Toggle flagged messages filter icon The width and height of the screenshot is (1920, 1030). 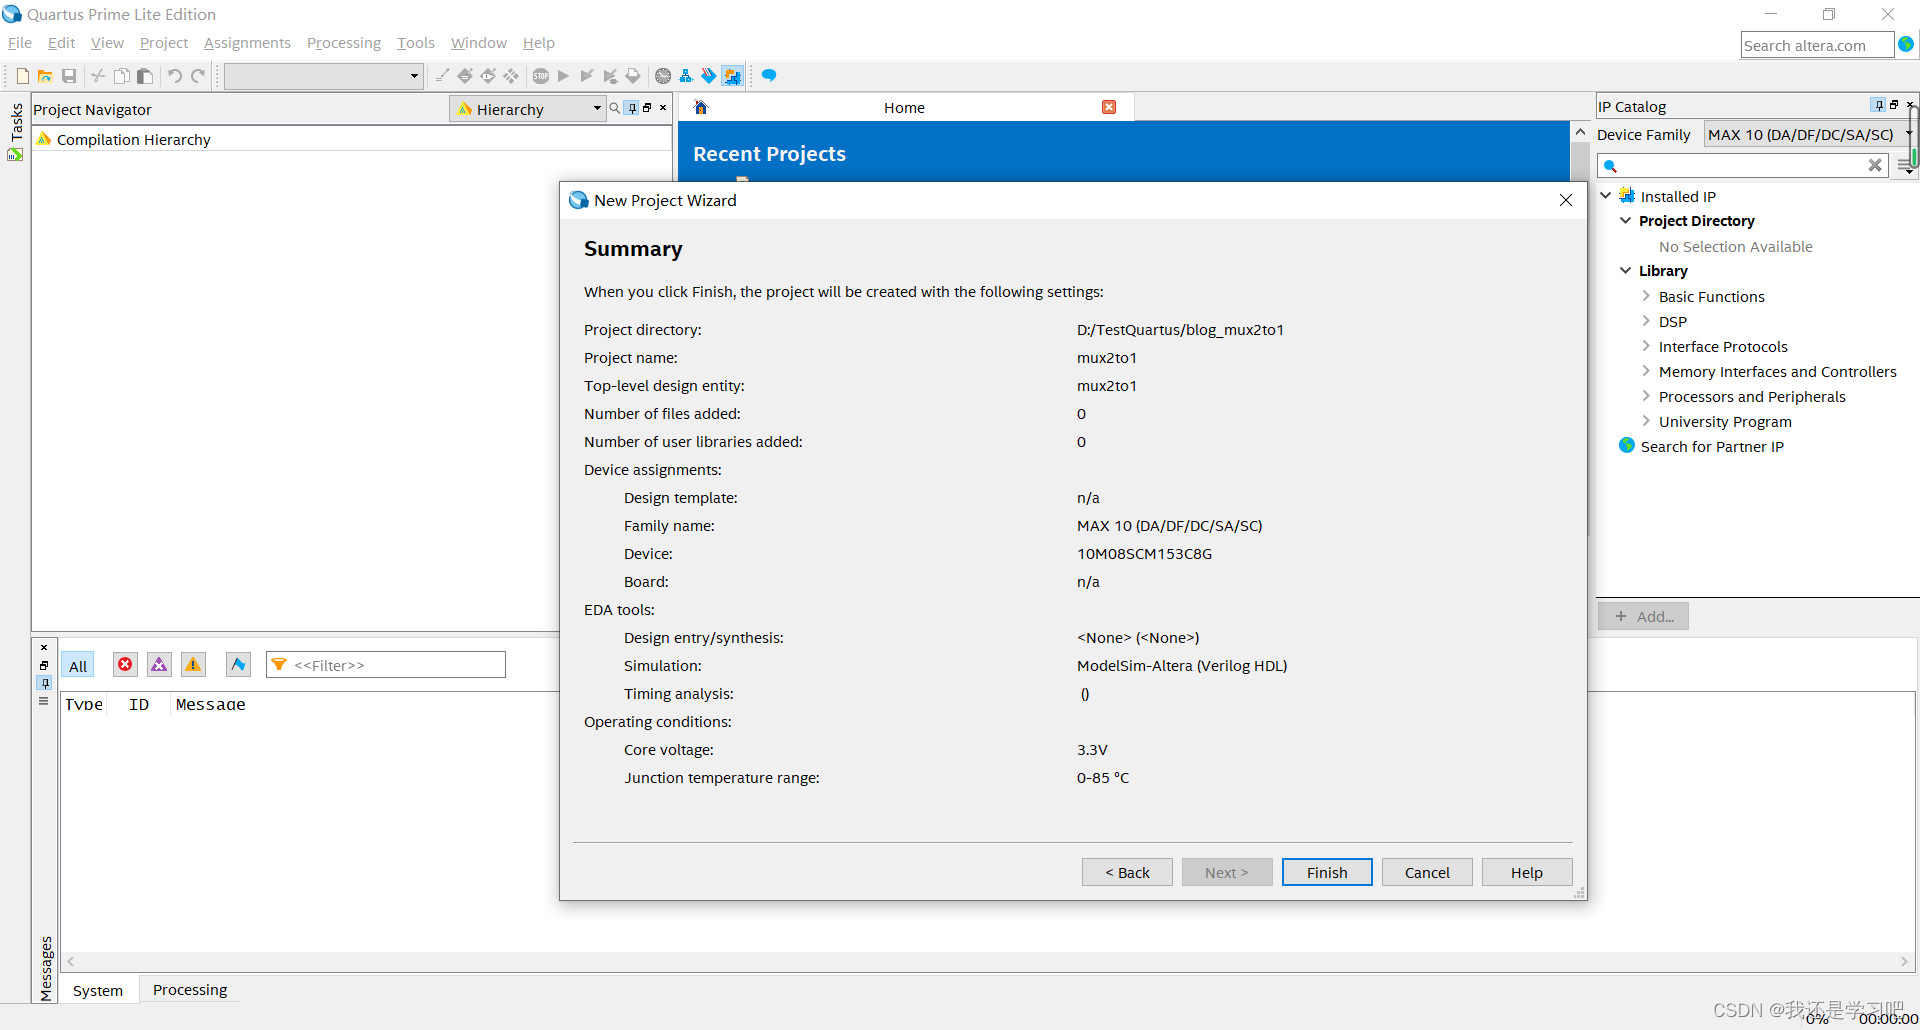point(238,665)
